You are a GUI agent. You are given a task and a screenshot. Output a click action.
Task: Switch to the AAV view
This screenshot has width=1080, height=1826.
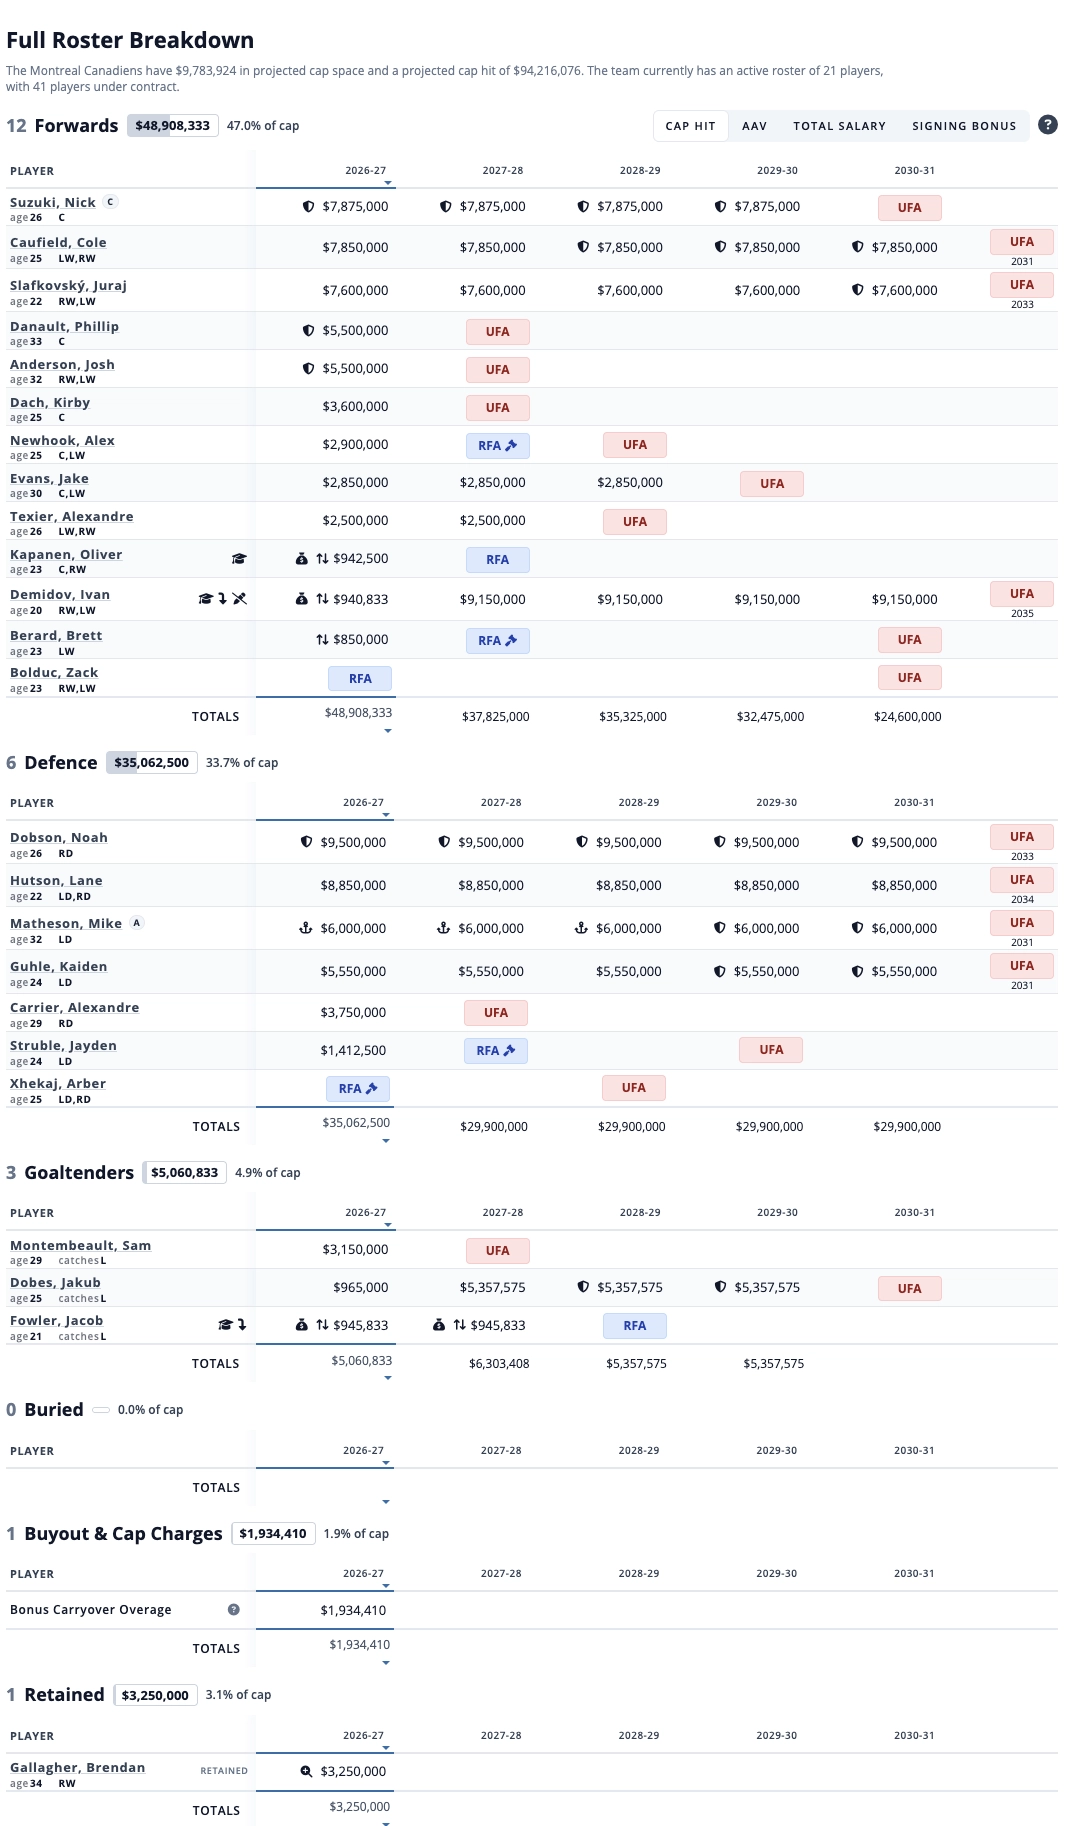pos(754,126)
